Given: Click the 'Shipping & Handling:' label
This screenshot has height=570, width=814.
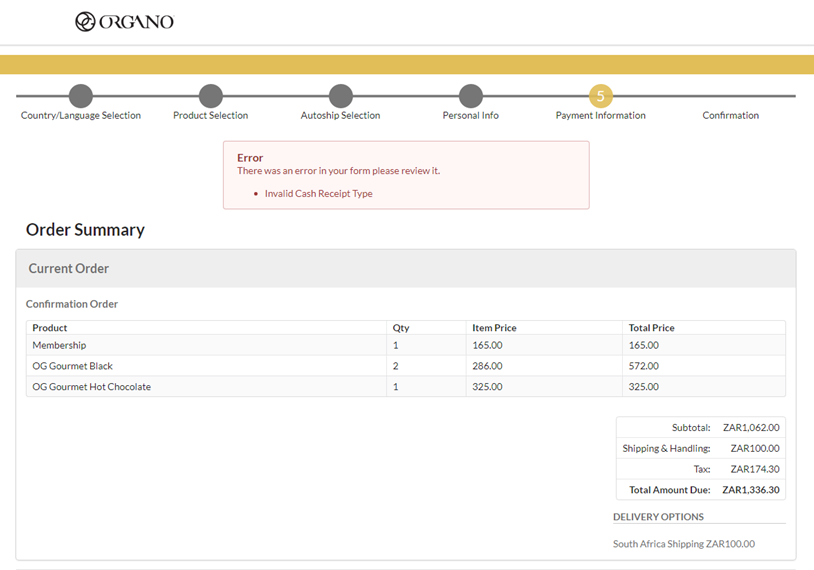Looking at the screenshot, I should 667,449.
